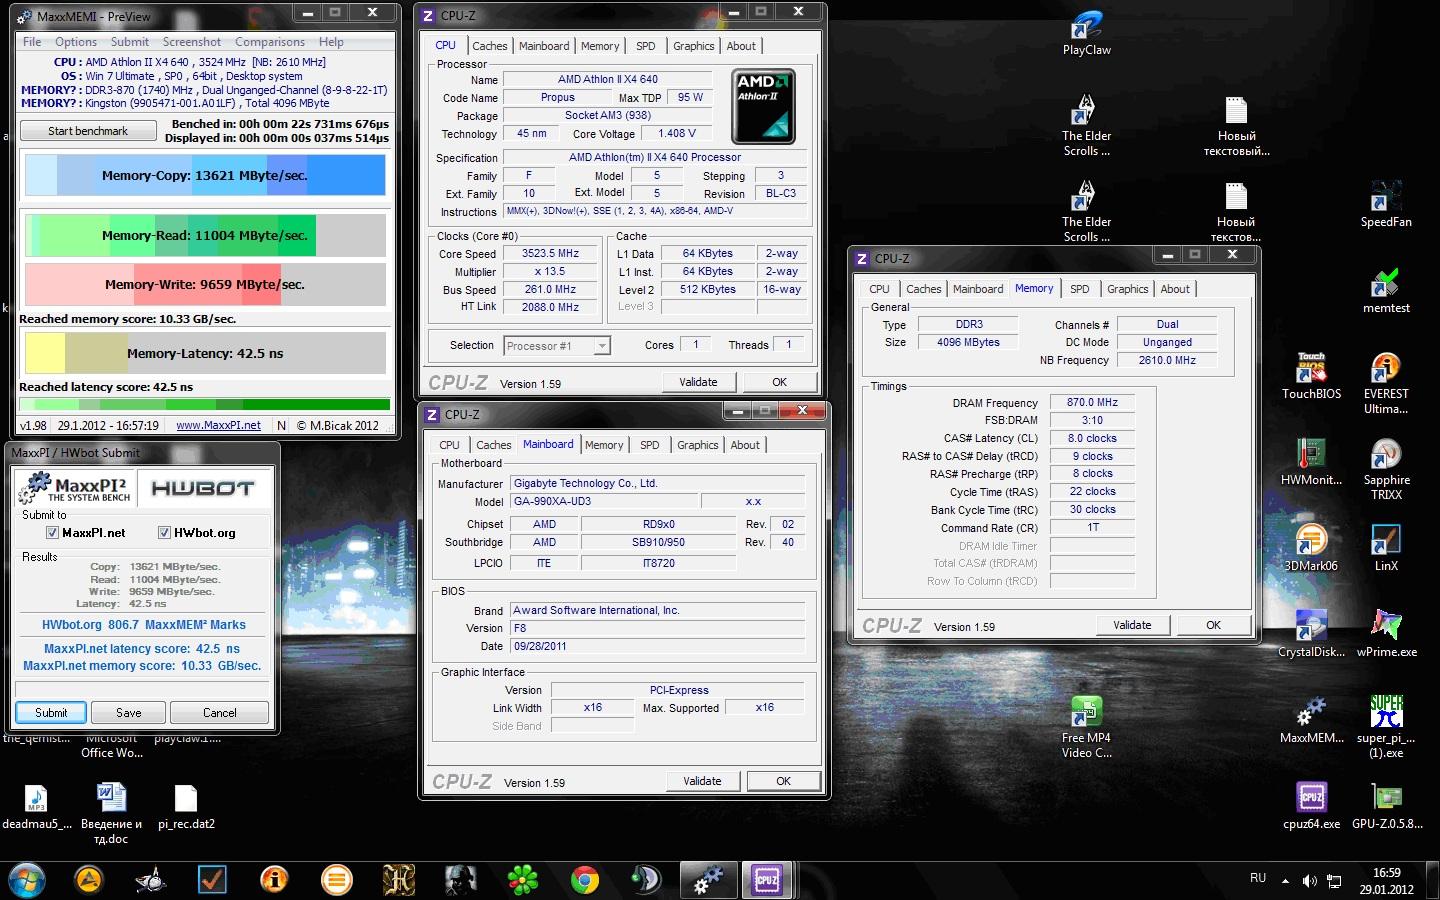Select SPD tab in Memory CPU-Z window
This screenshot has width=1440, height=900.
click(x=1080, y=289)
